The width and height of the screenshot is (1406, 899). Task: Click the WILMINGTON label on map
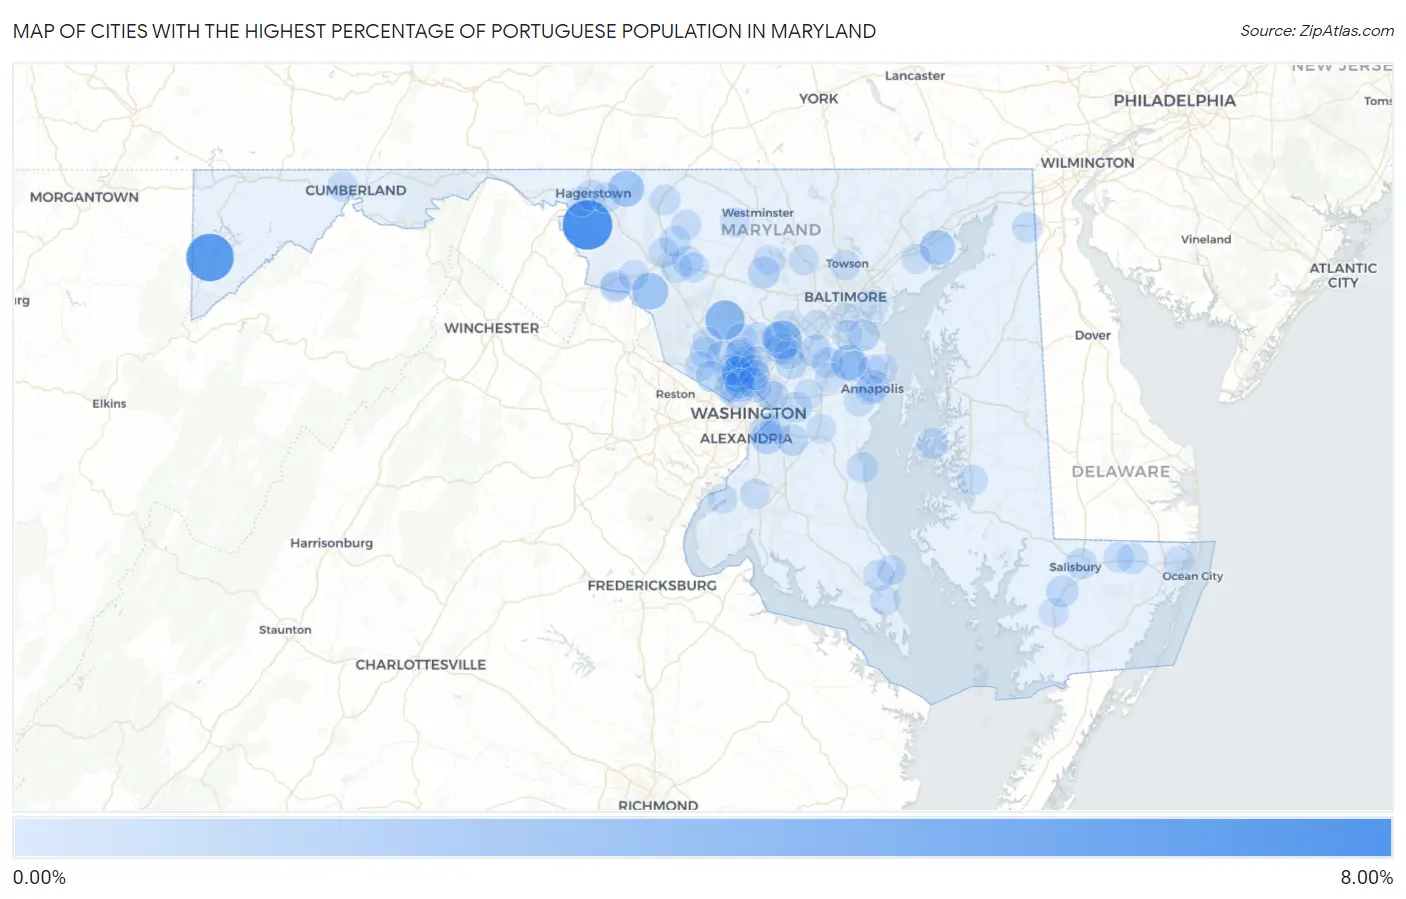pyautogui.click(x=1087, y=163)
